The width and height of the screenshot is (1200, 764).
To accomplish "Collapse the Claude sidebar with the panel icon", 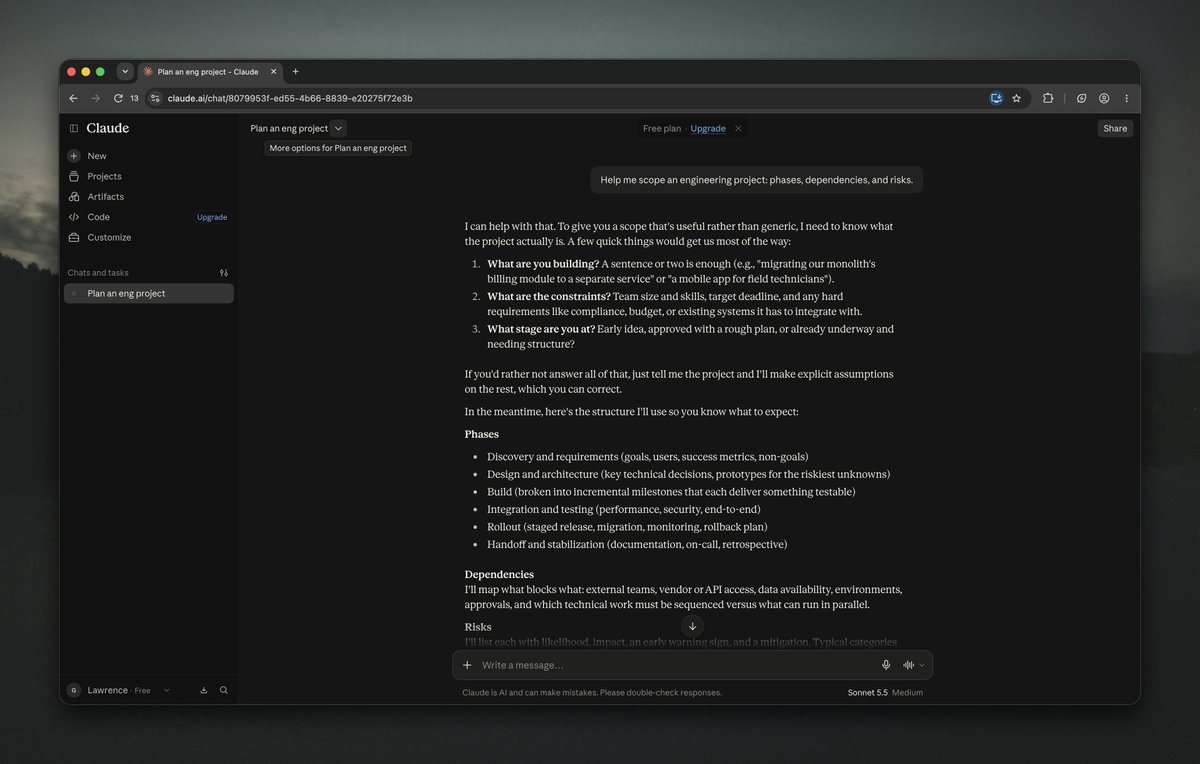I will click(74, 128).
